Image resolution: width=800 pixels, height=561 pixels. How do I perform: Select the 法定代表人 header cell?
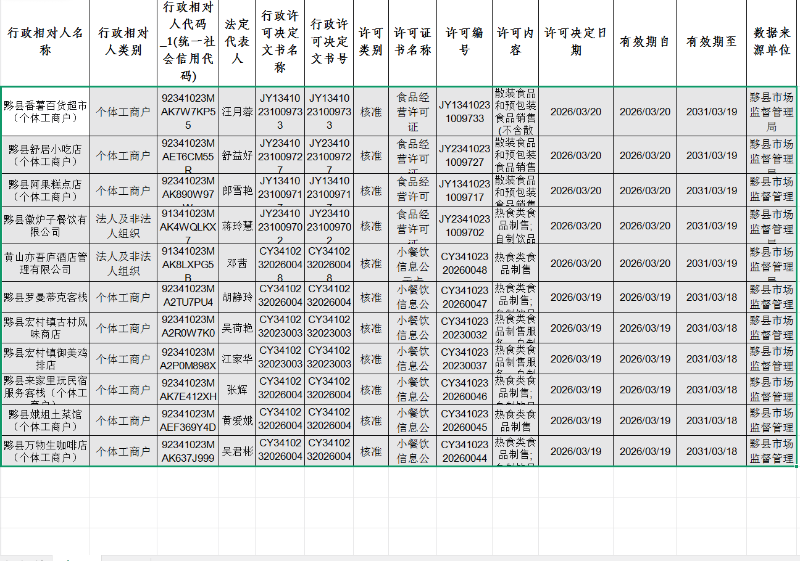[237, 41]
